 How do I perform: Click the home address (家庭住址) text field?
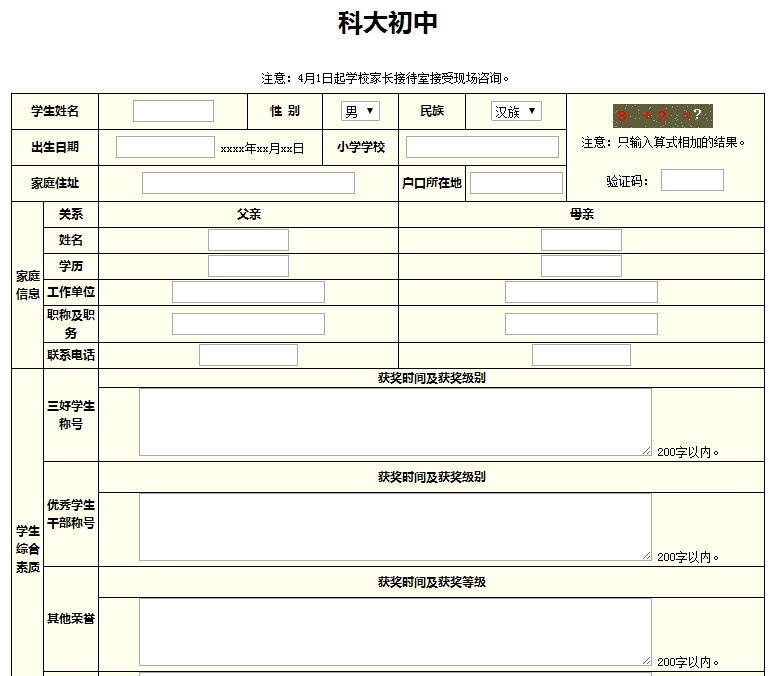point(248,183)
